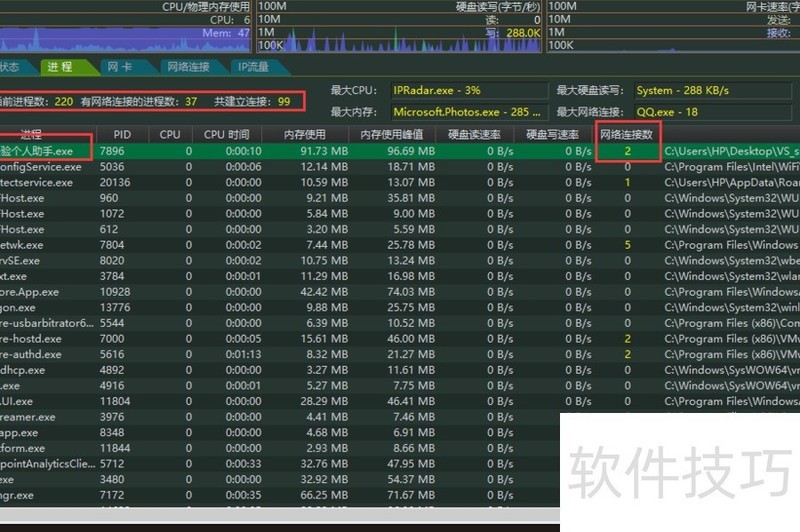Sort by the PID column header
The height and width of the screenshot is (532, 800).
122,135
